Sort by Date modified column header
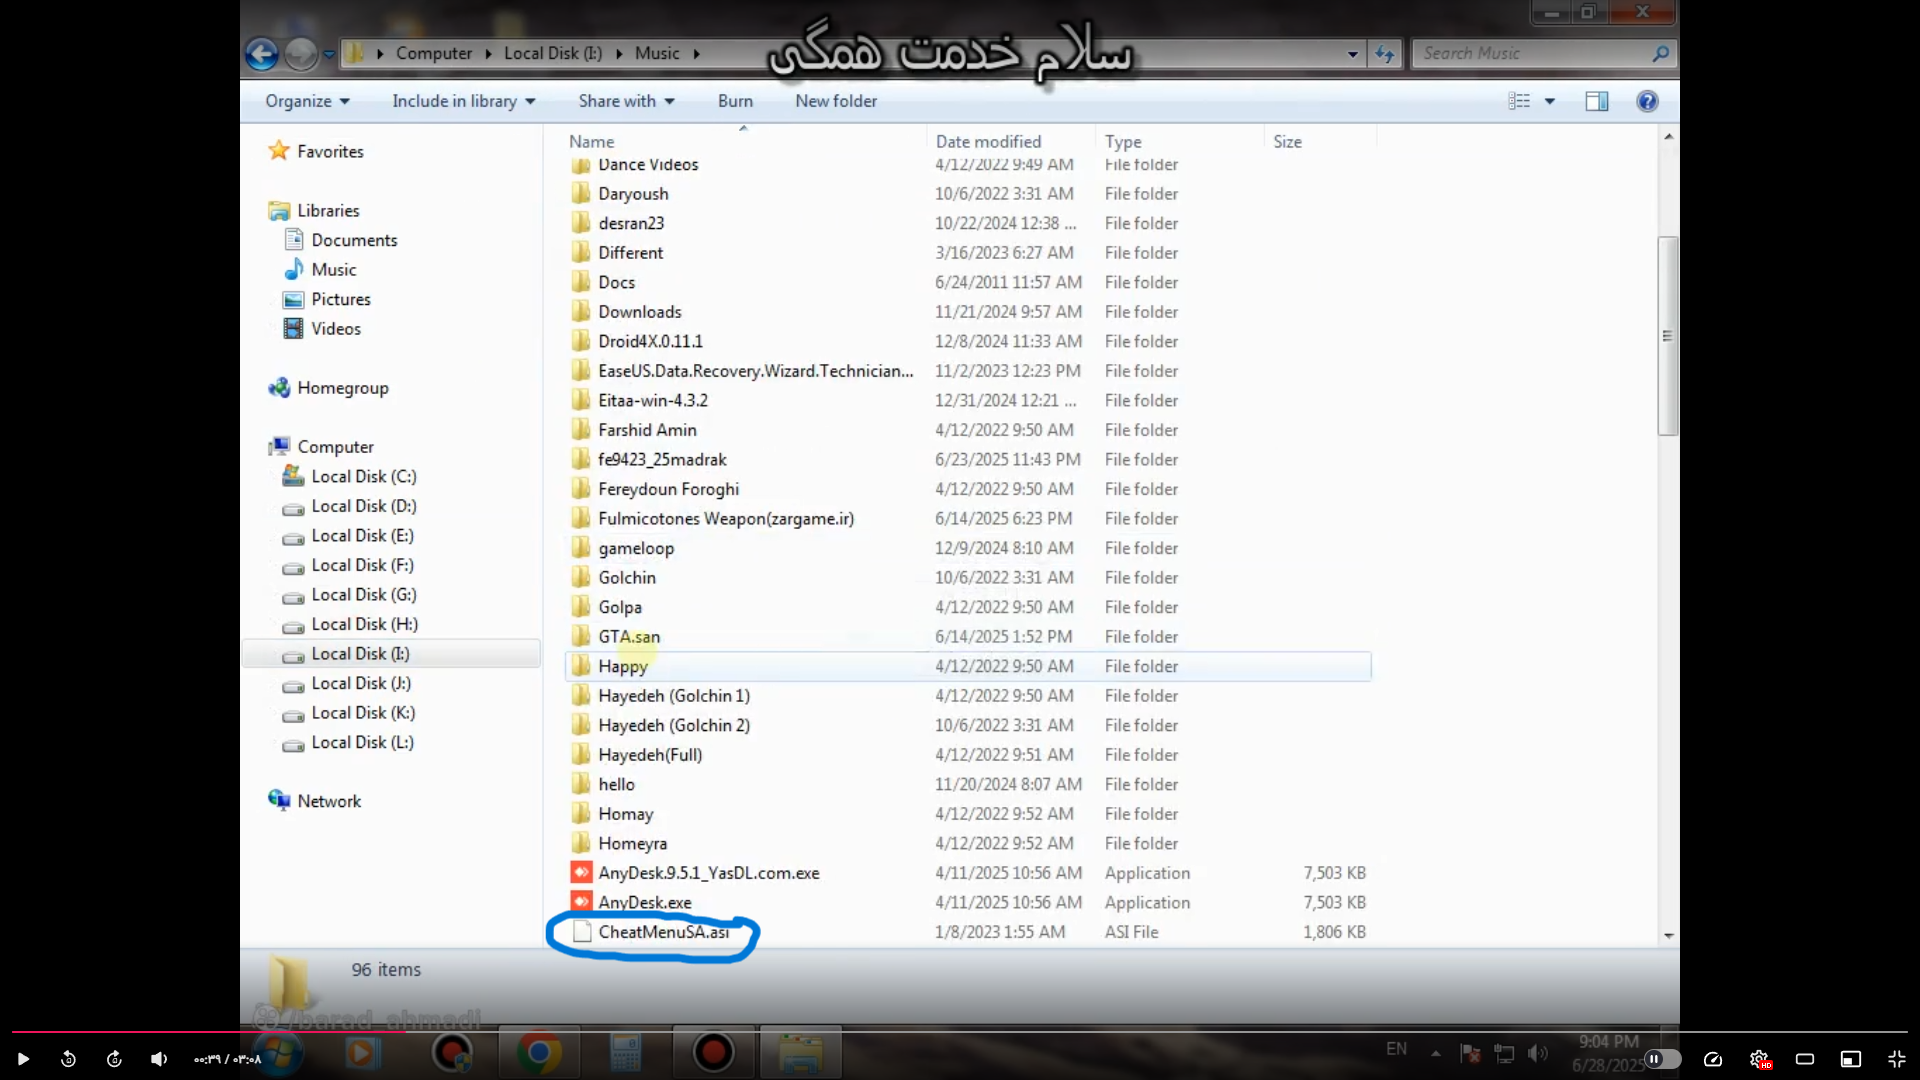 click(1010, 142)
